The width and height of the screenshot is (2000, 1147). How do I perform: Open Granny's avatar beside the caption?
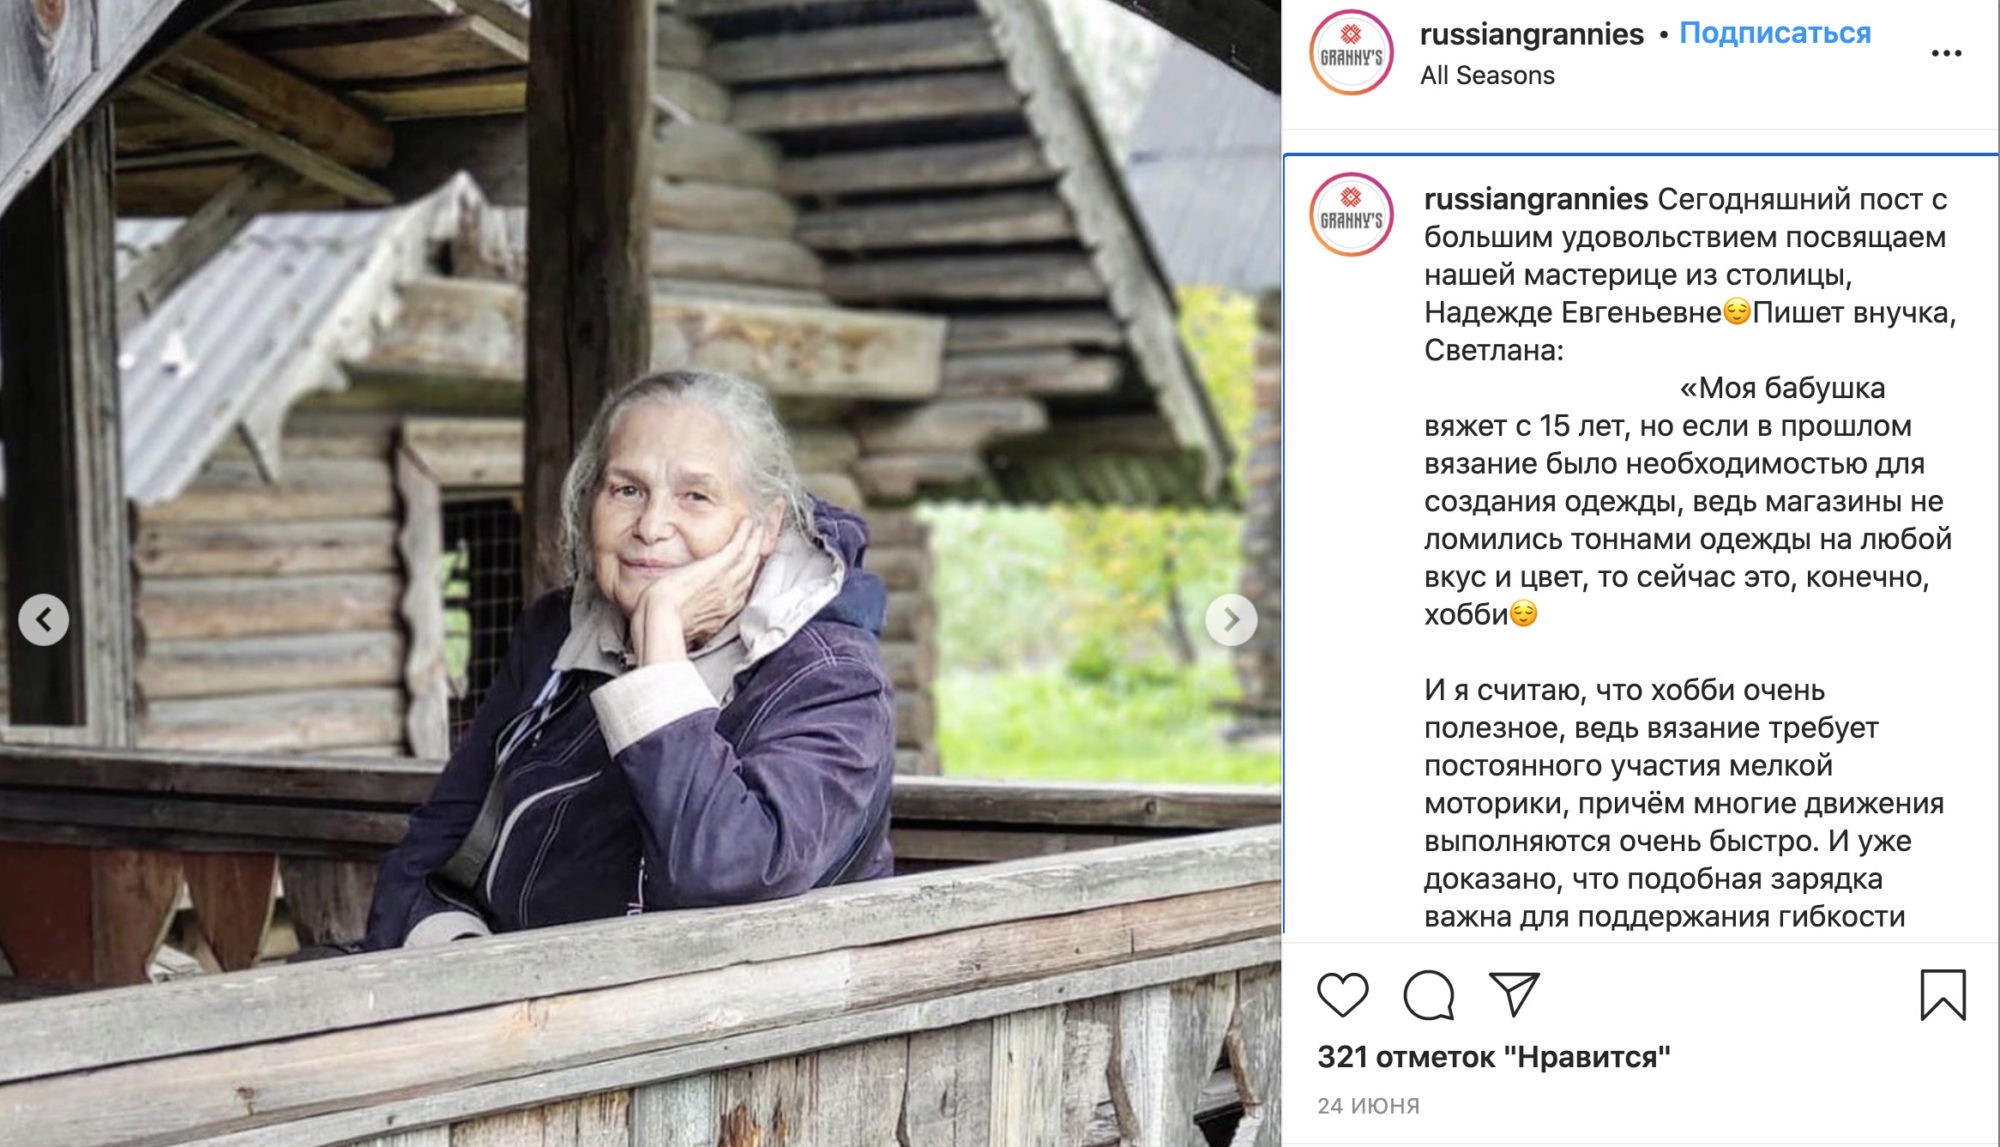tap(1351, 214)
